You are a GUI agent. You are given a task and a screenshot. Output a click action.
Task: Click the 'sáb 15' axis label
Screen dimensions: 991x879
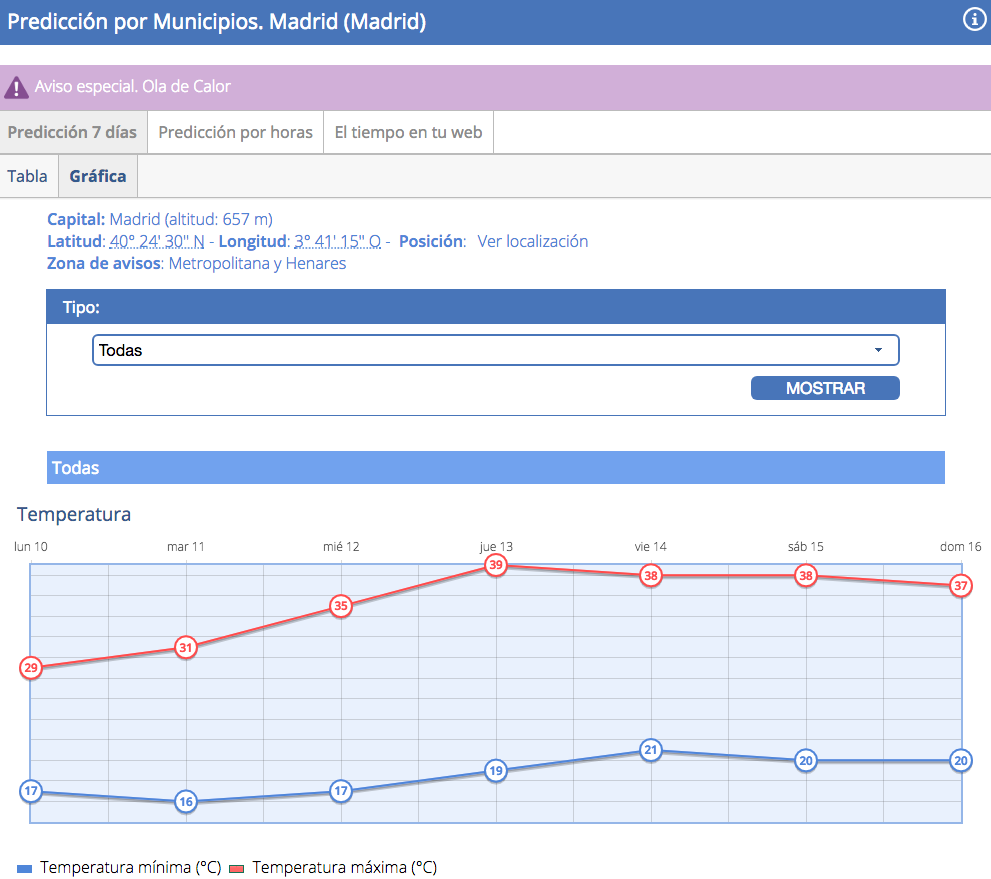806,547
